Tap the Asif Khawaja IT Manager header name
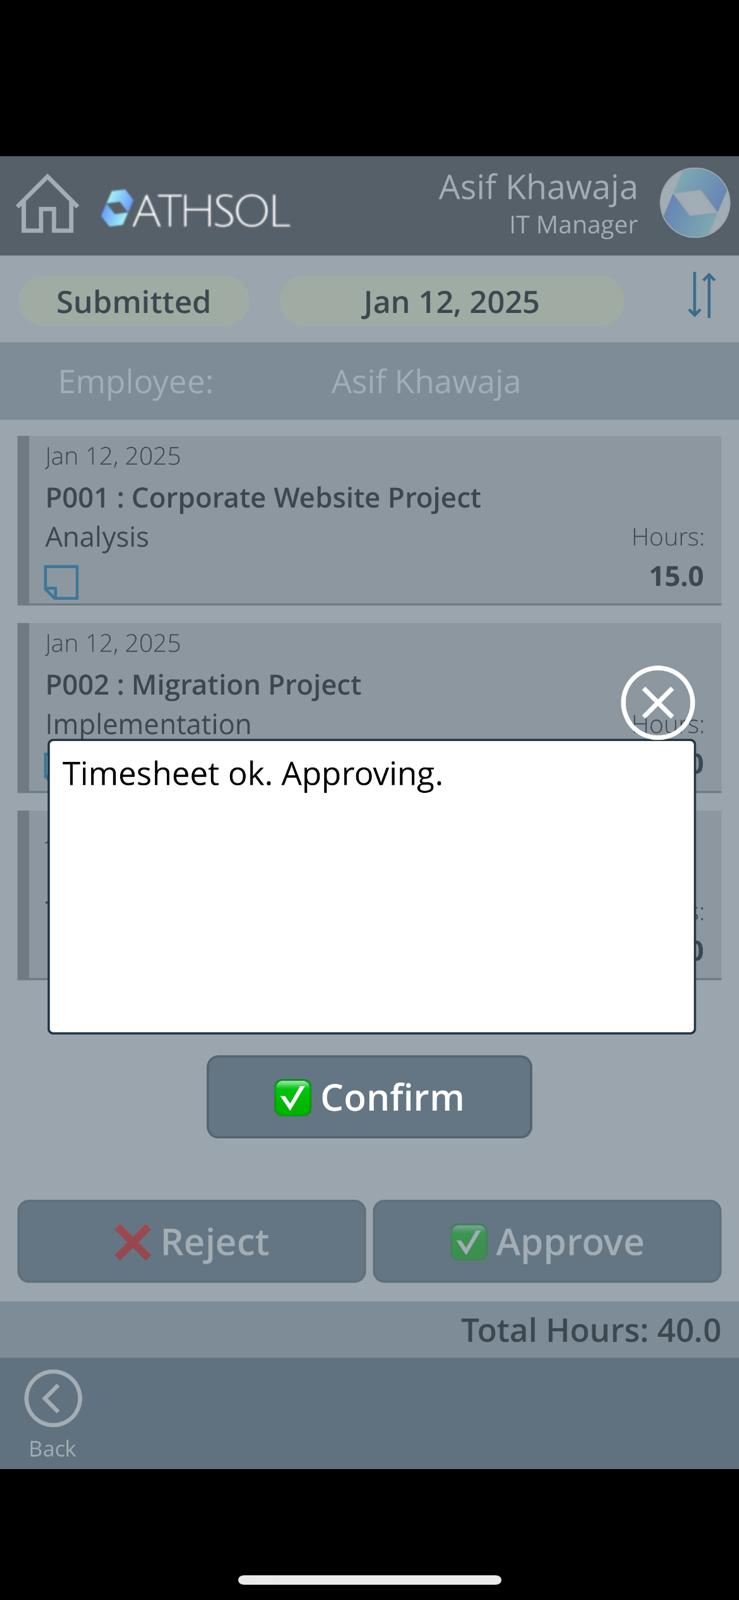739x1600 pixels. [538, 203]
